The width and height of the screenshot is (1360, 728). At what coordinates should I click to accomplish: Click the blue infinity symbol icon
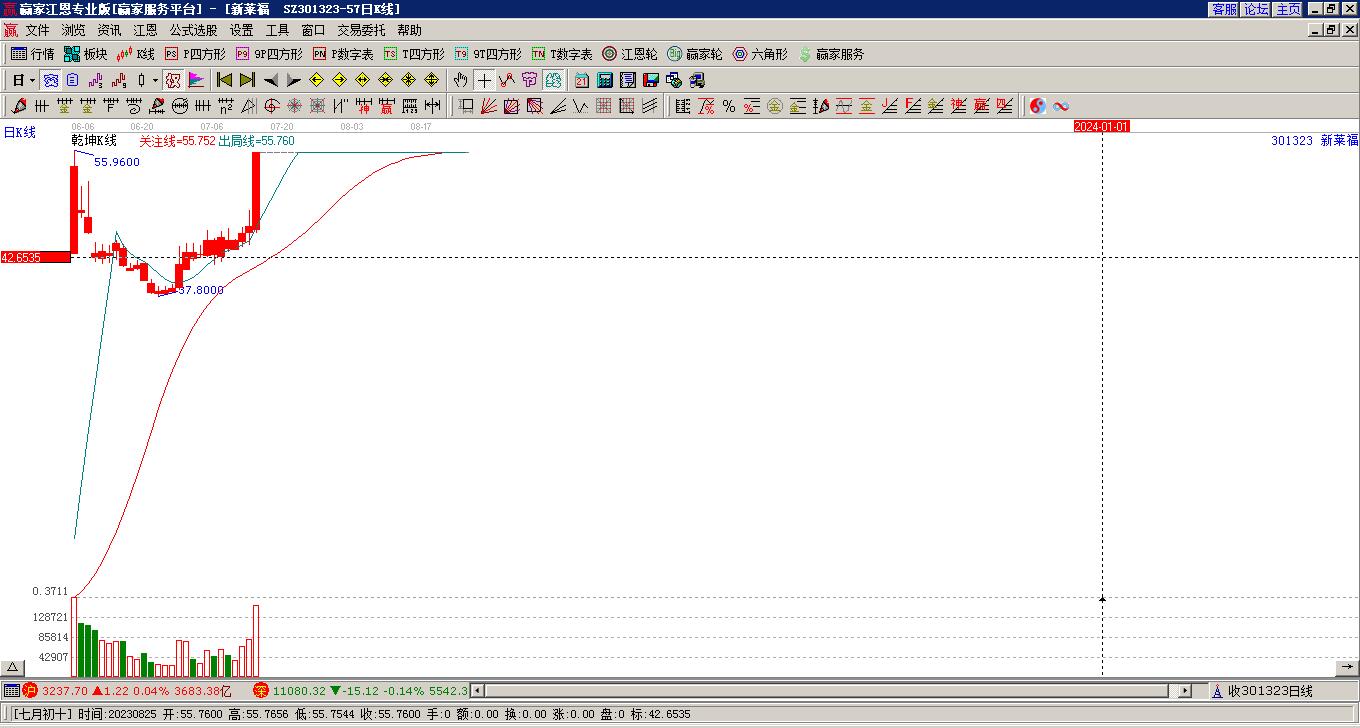[x=1061, y=106]
